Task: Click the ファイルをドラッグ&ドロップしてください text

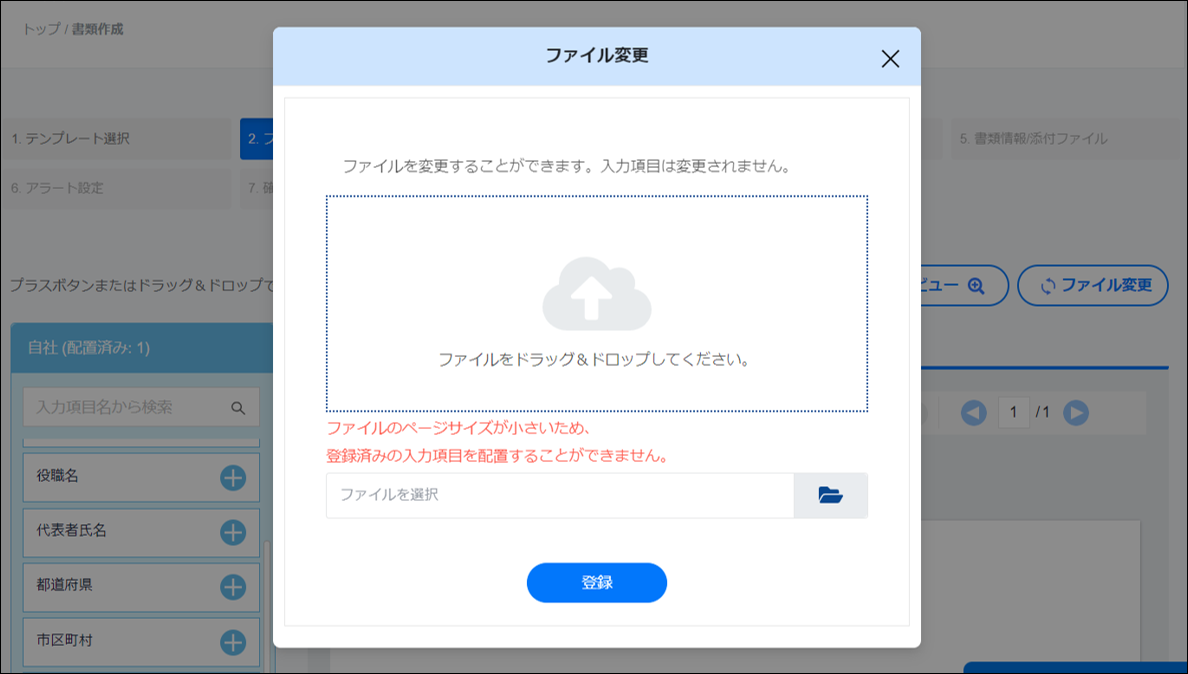Action: click(x=594, y=360)
